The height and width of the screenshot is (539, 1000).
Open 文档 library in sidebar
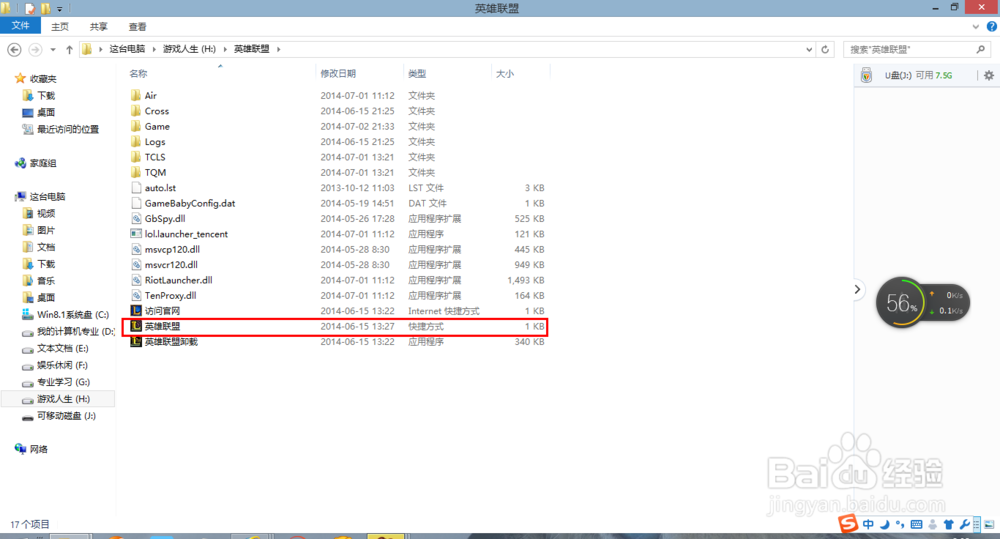pyautogui.click(x=46, y=247)
